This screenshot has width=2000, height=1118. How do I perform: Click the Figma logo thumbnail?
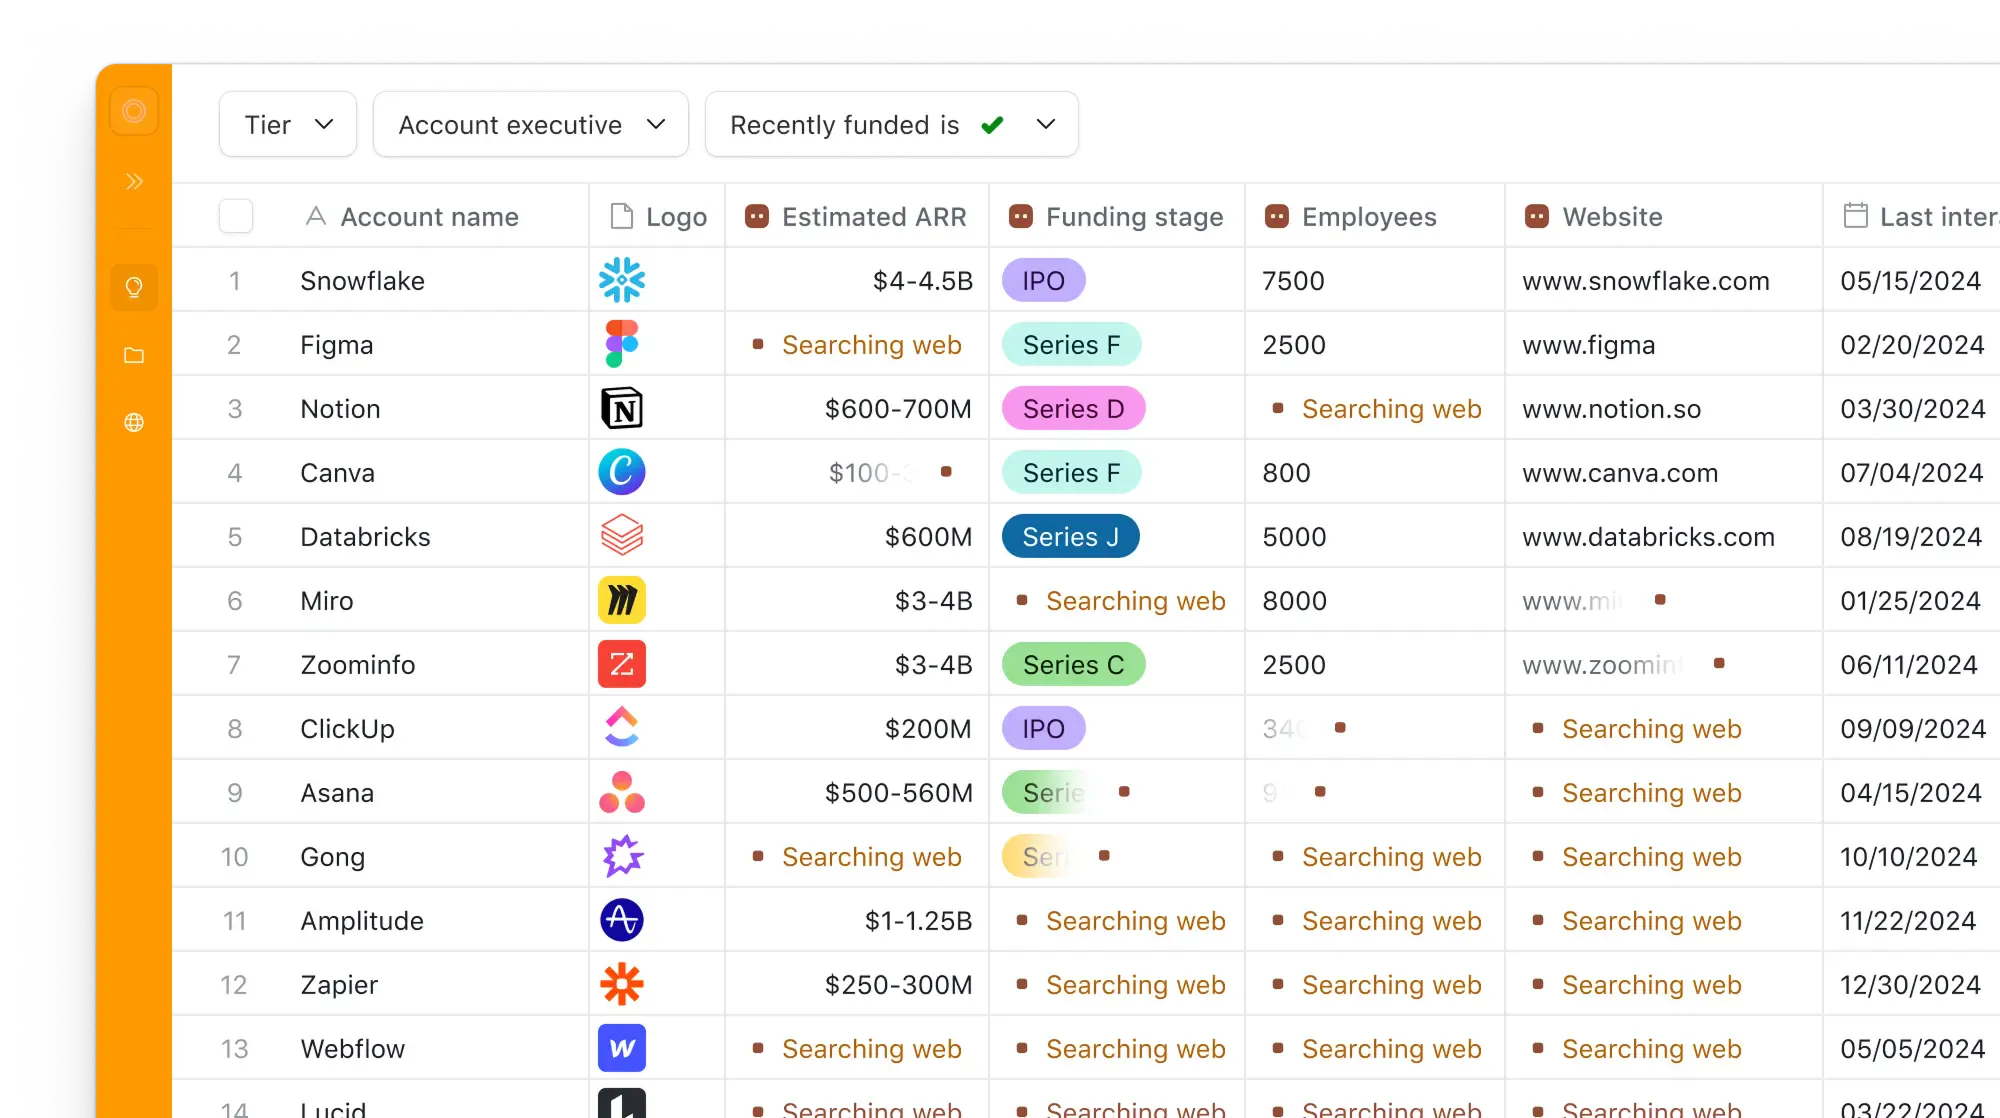[x=622, y=344]
